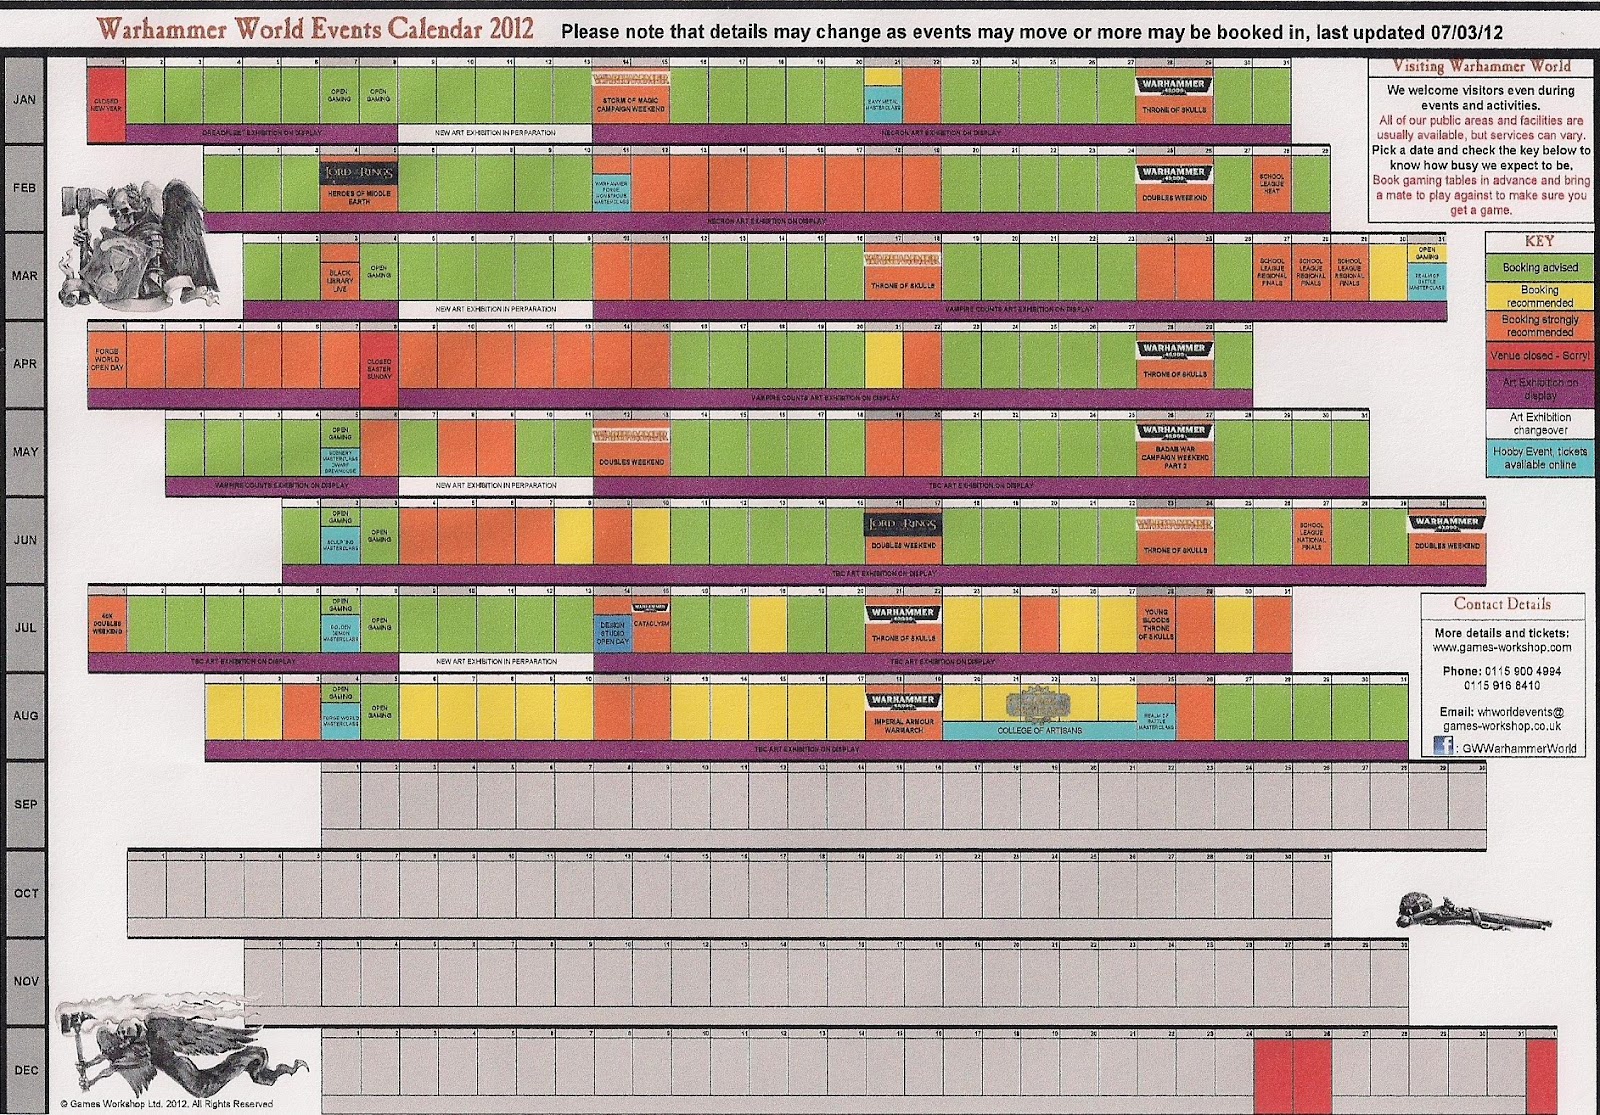
Task: Pick purple Art Exhibition on display key entry
Action: click(x=1539, y=389)
